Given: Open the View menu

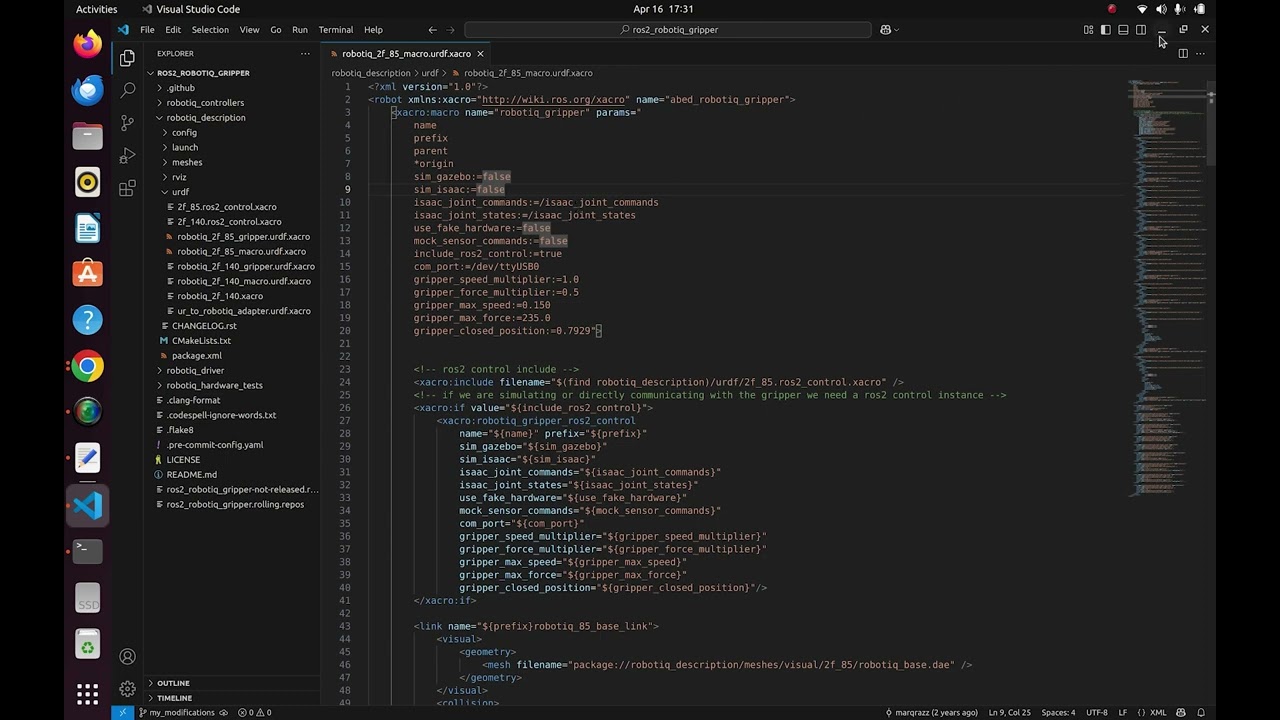Looking at the screenshot, I should tap(249, 30).
